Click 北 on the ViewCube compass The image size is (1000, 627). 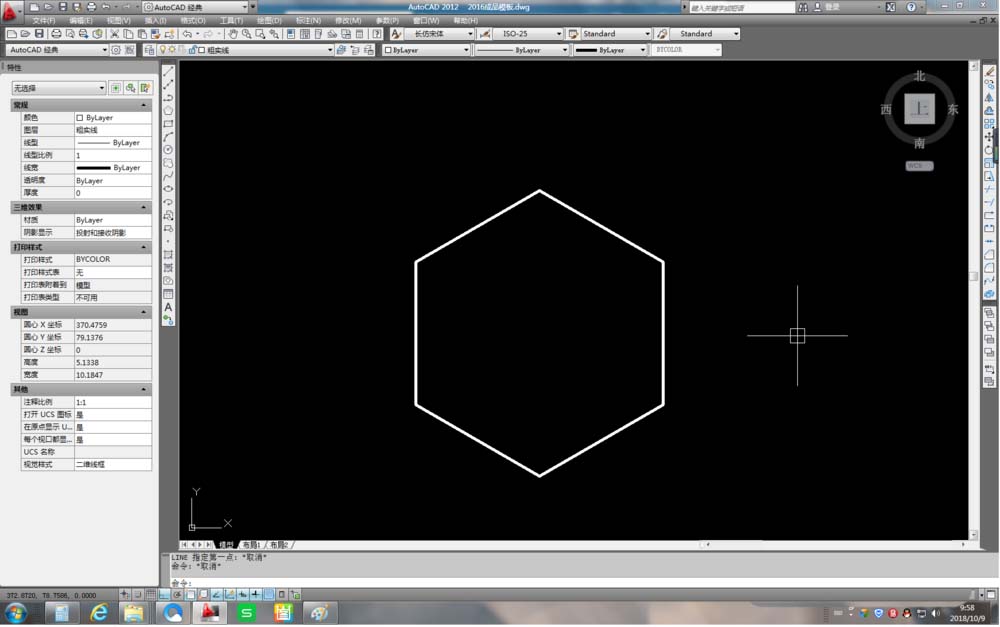tap(919, 76)
